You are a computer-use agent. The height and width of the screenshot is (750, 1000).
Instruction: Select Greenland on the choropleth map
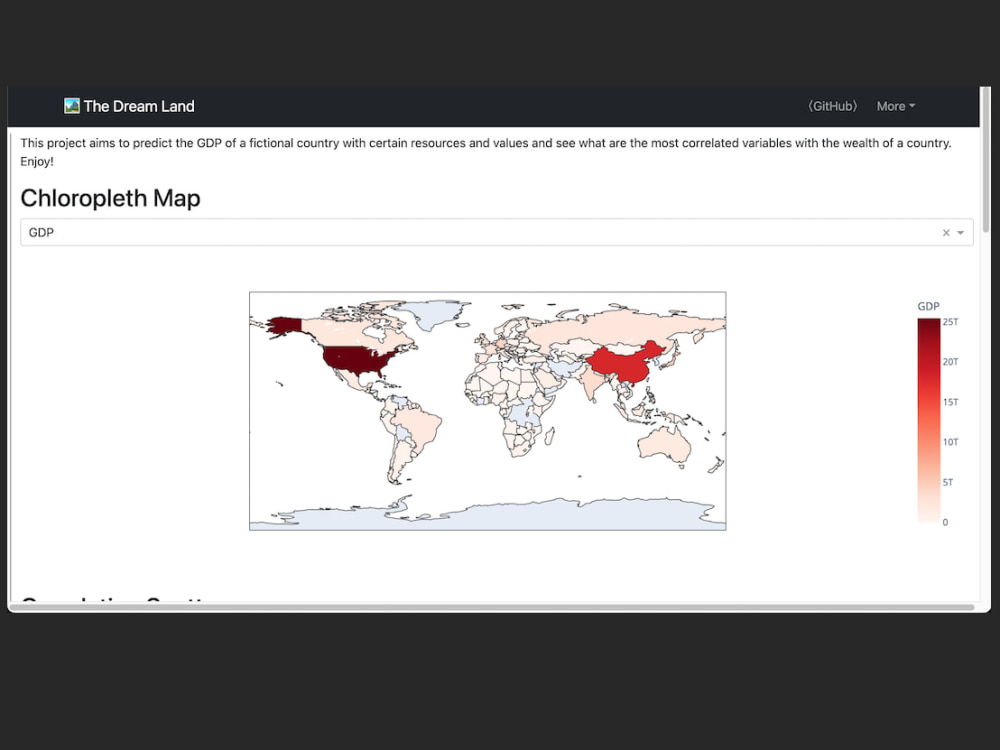pos(431,312)
